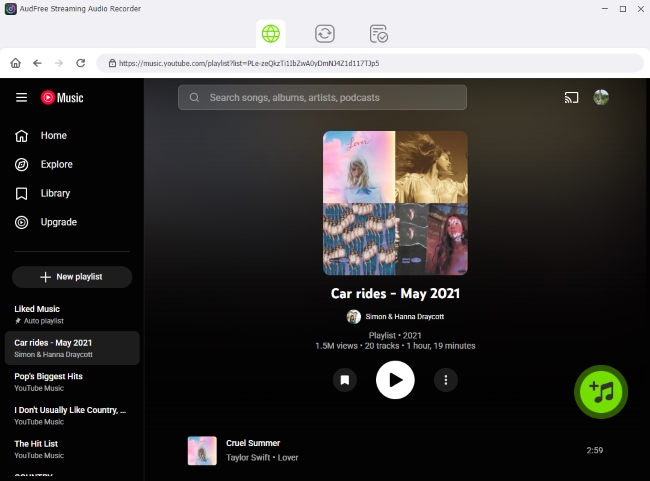Viewport: 650px width, 481px height.
Task: Open the web browser globe tab
Action: click(271, 34)
